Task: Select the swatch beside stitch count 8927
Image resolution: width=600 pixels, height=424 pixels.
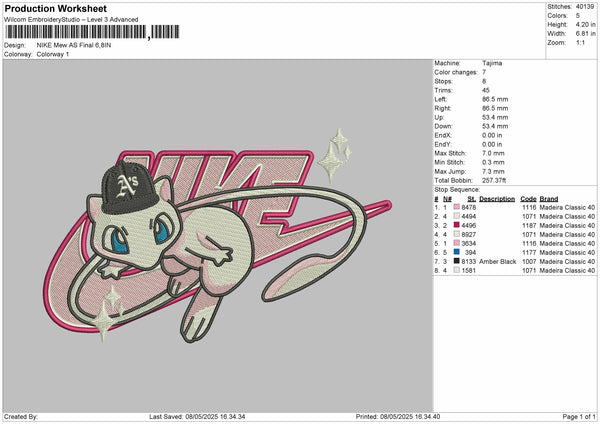Action: (x=457, y=234)
